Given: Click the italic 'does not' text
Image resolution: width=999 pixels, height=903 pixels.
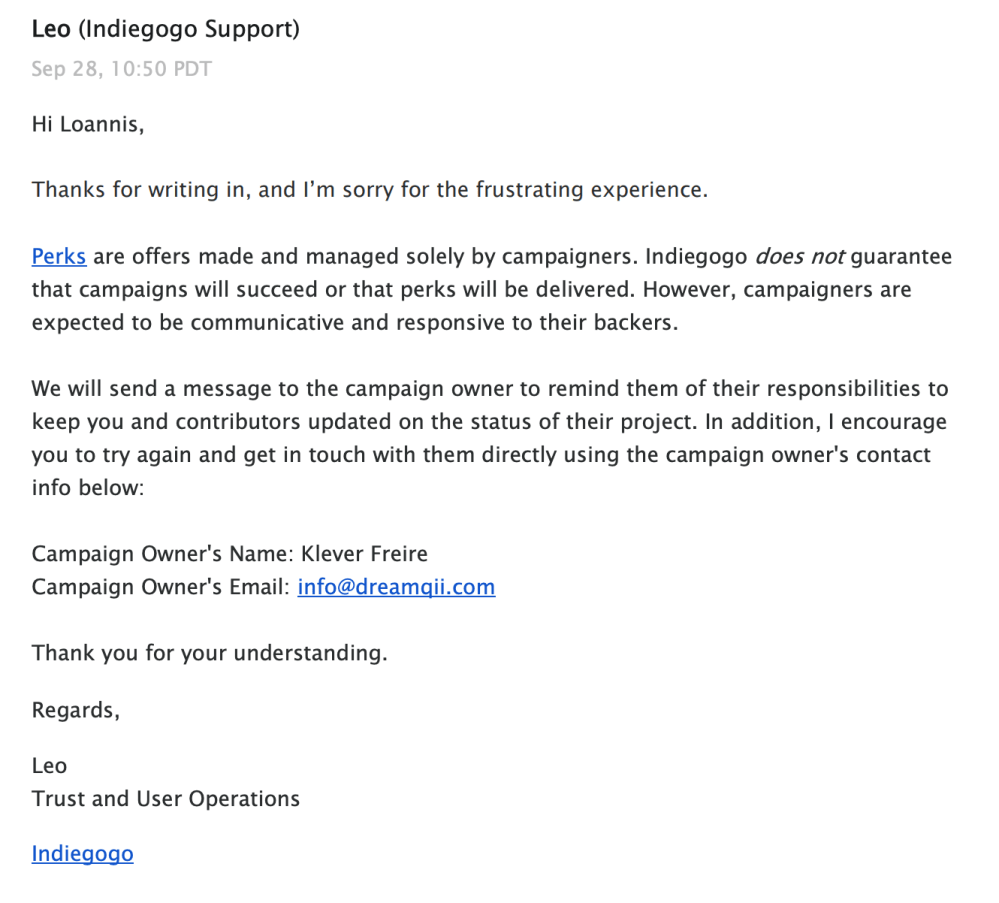Looking at the screenshot, I should pos(799,257).
